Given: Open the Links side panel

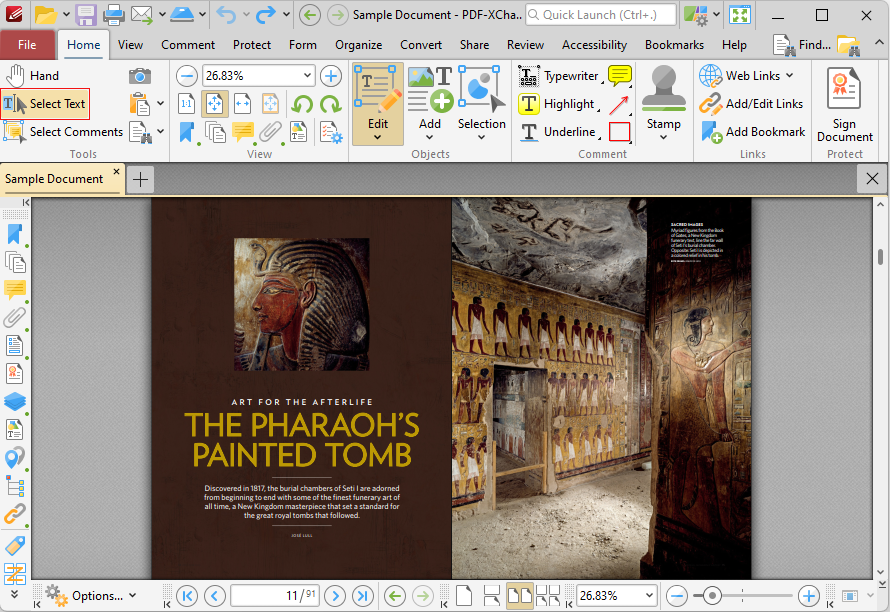Looking at the screenshot, I should [14, 513].
